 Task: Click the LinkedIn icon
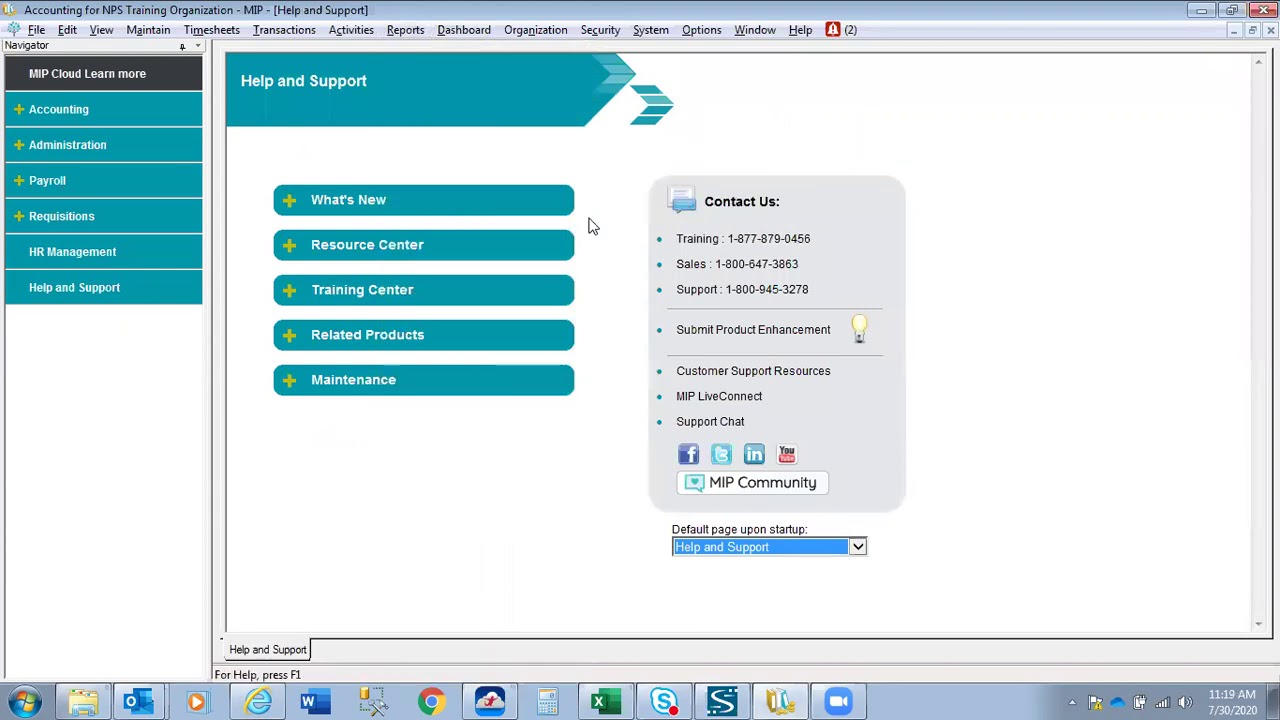coord(754,455)
